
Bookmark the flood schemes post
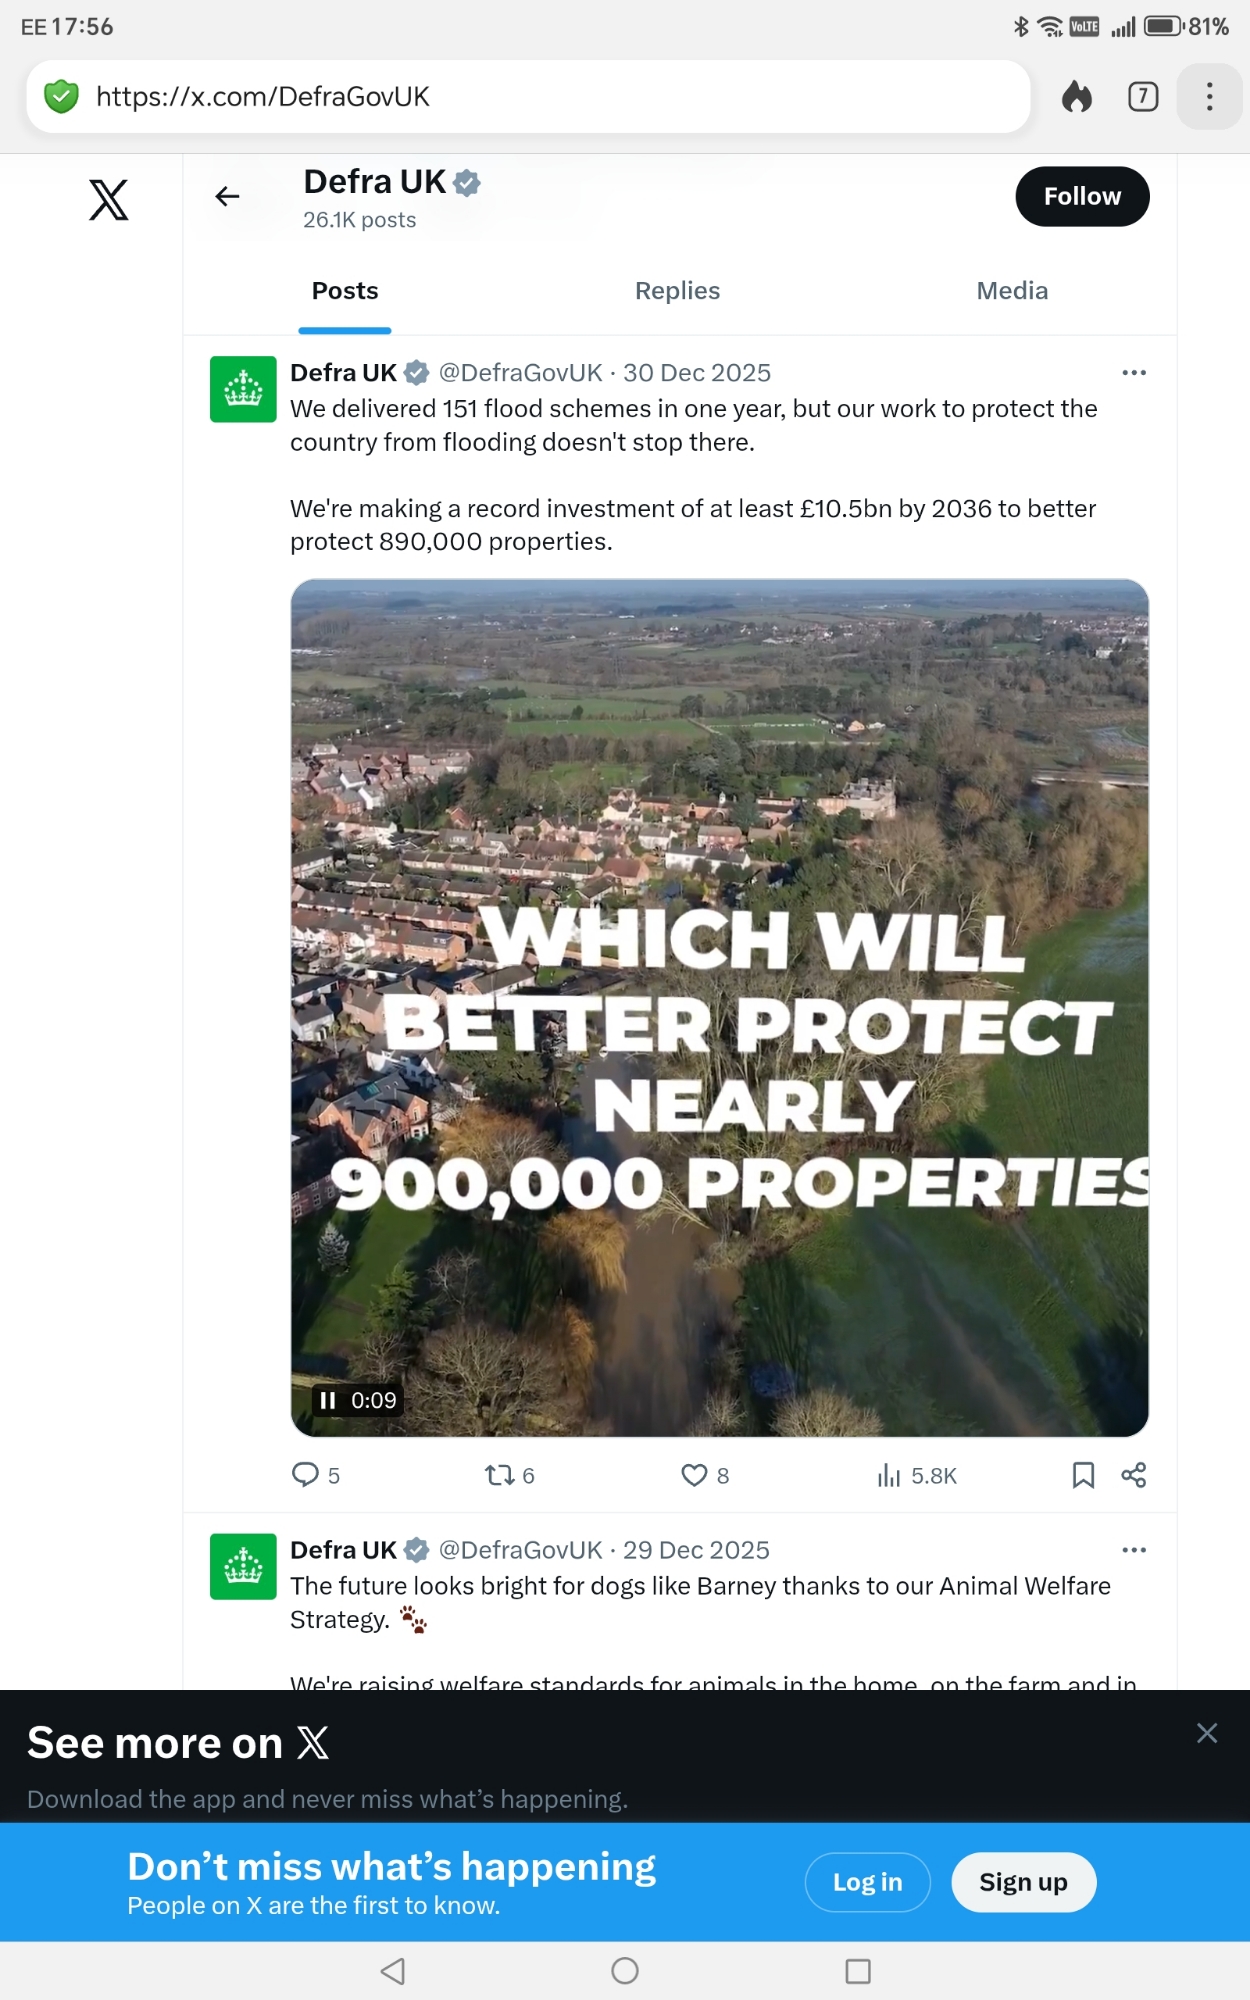pyautogui.click(x=1083, y=1475)
